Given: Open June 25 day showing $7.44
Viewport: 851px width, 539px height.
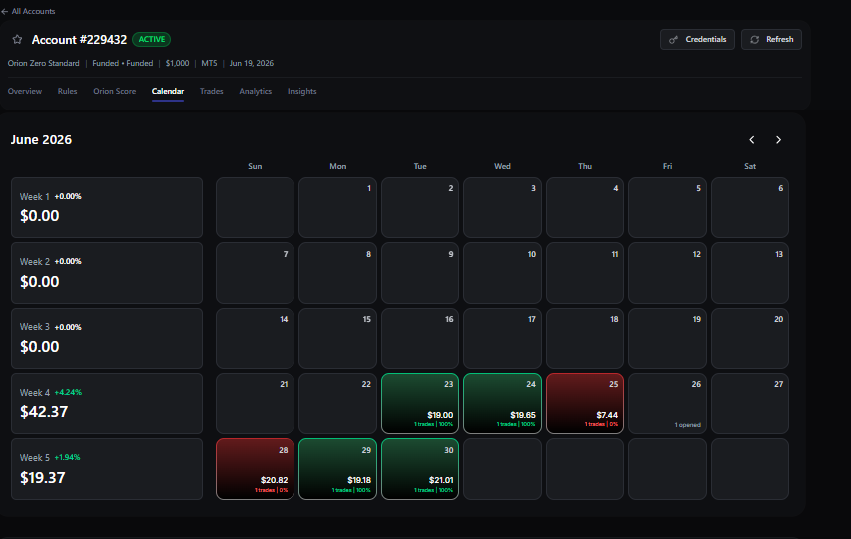Looking at the screenshot, I should click(x=585, y=403).
